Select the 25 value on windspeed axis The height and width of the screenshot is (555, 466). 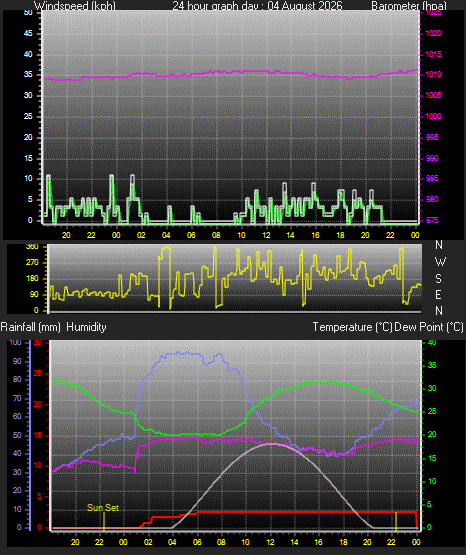pyautogui.click(x=28, y=116)
